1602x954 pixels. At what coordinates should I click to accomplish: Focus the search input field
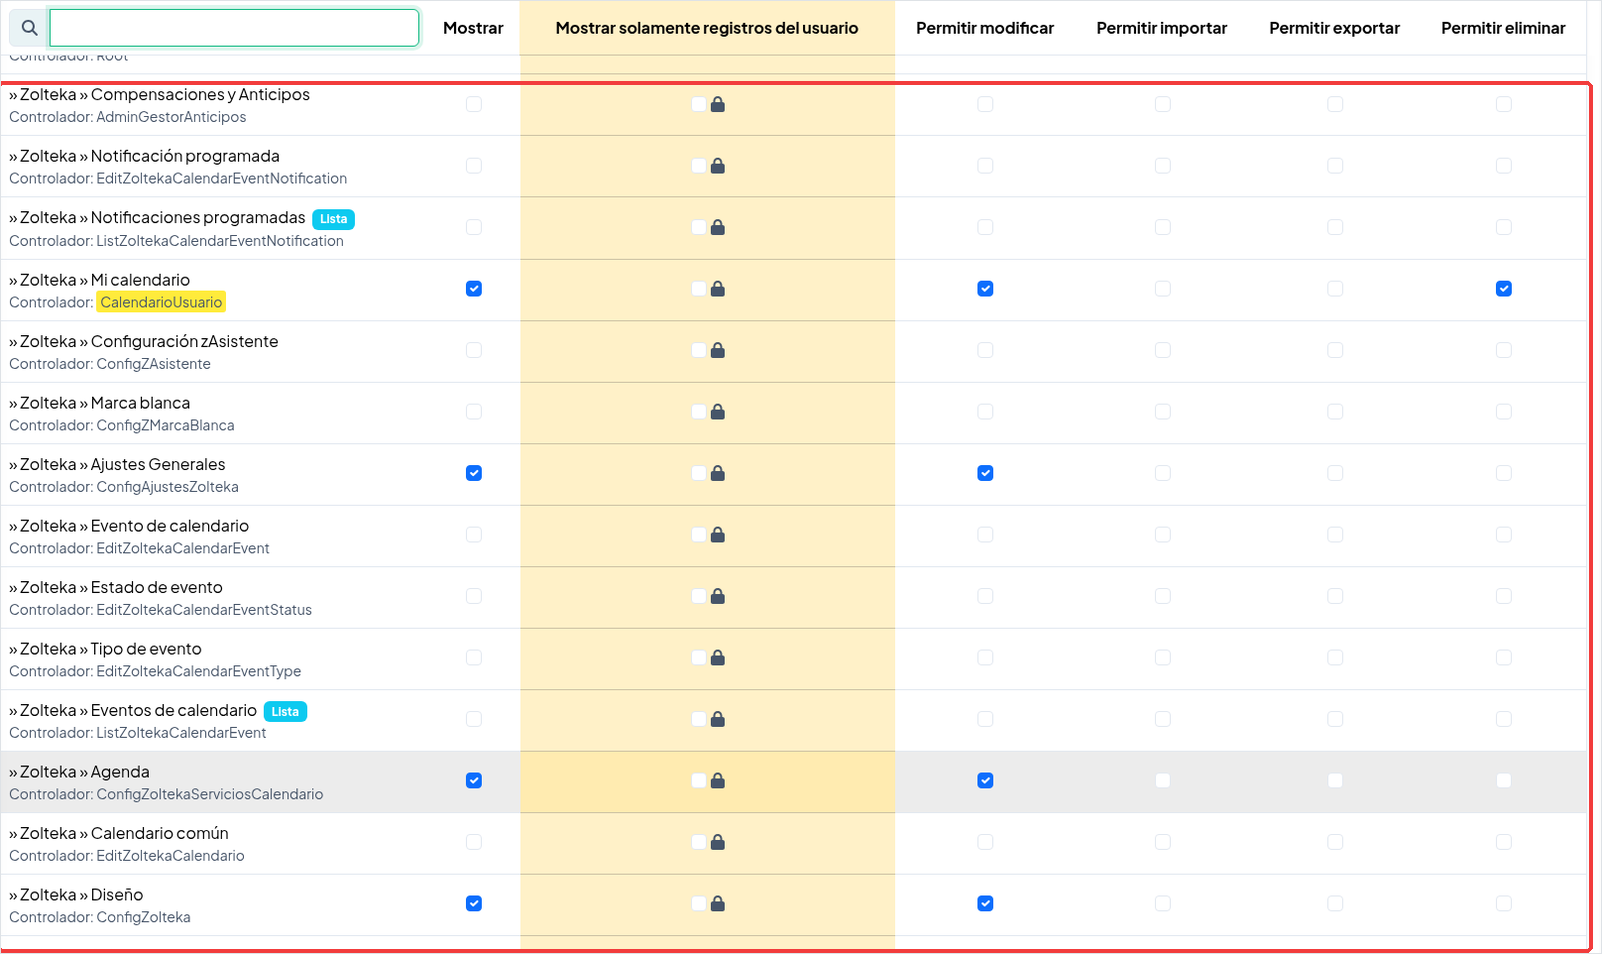(x=234, y=28)
